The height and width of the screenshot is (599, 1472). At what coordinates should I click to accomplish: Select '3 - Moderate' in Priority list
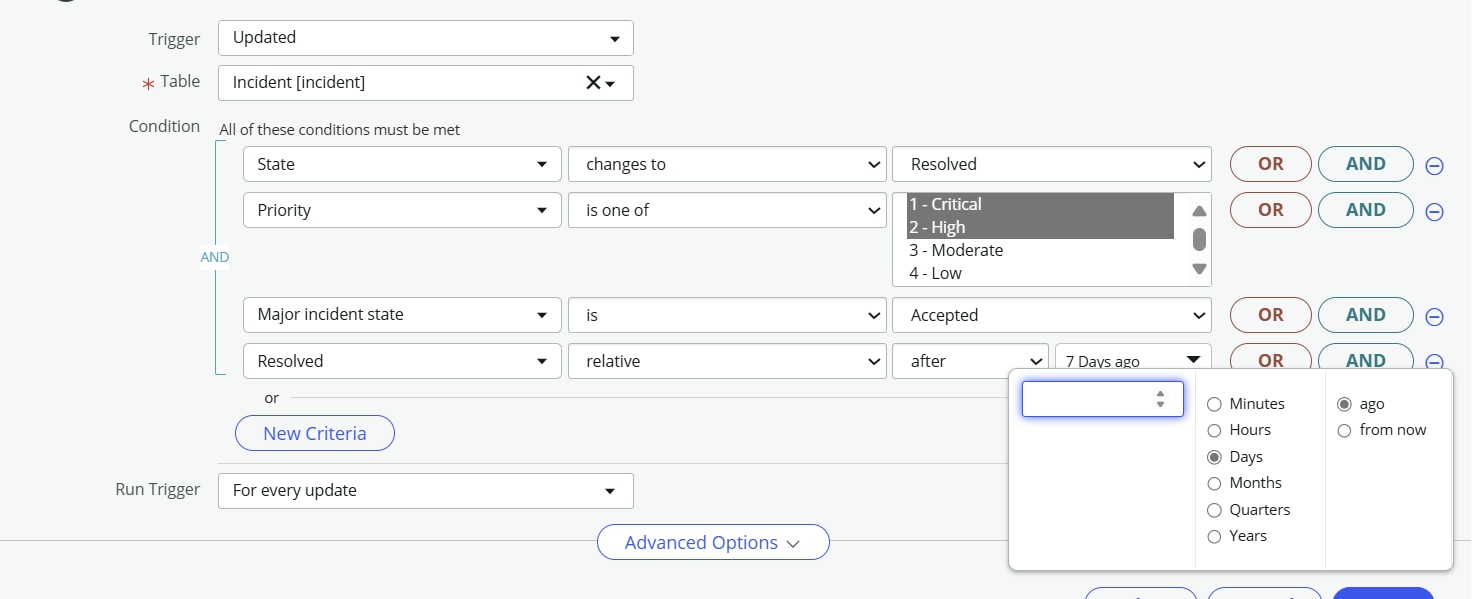click(956, 250)
